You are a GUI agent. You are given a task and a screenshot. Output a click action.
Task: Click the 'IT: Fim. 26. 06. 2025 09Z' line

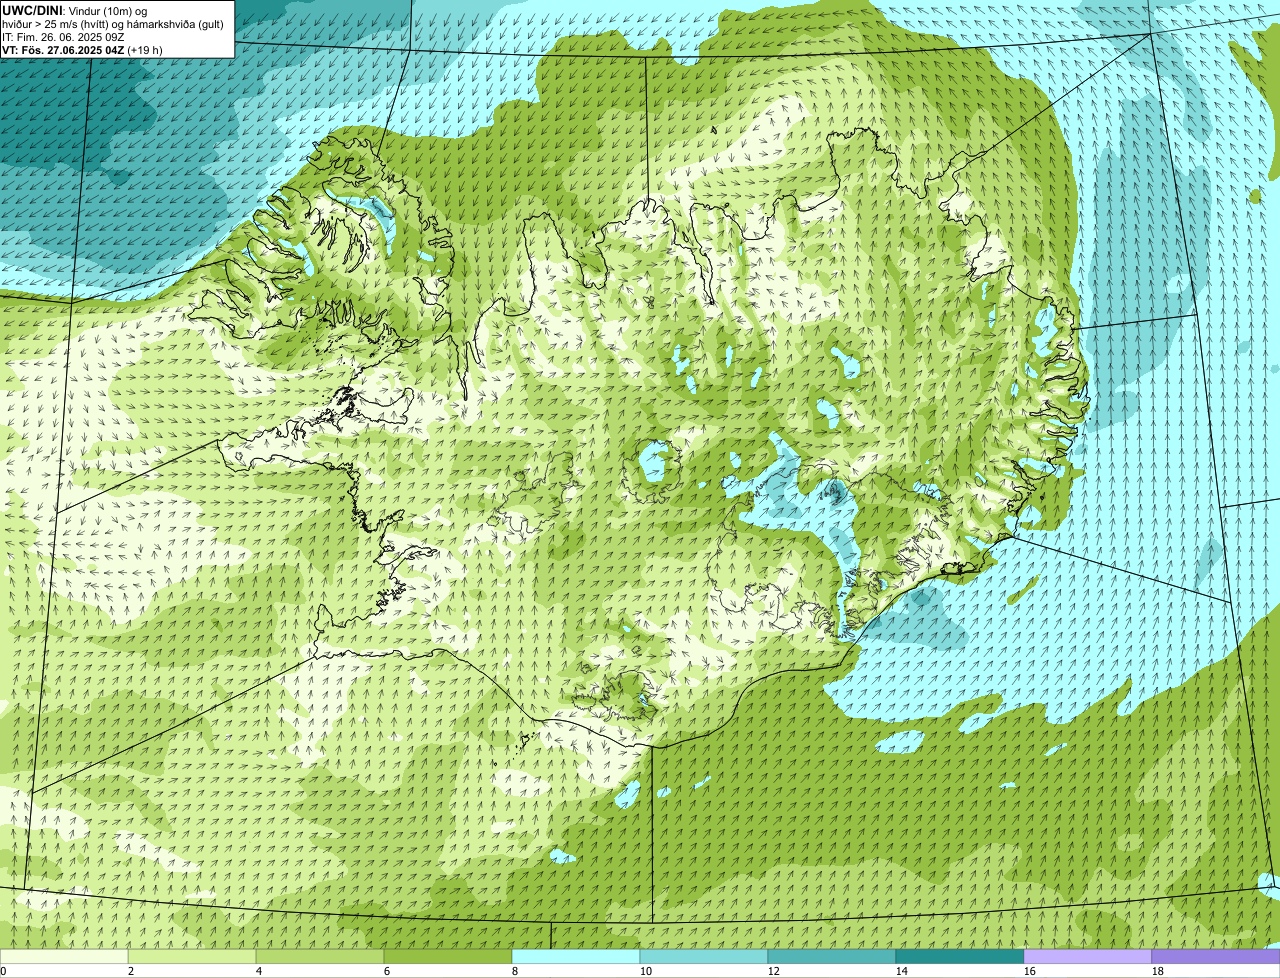click(63, 37)
